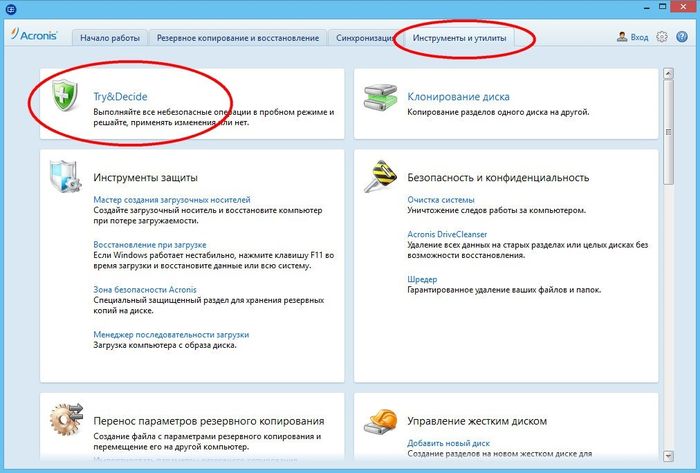700x473 pixels.
Task: Click the scrollbar down arrow
Action: 668,456
